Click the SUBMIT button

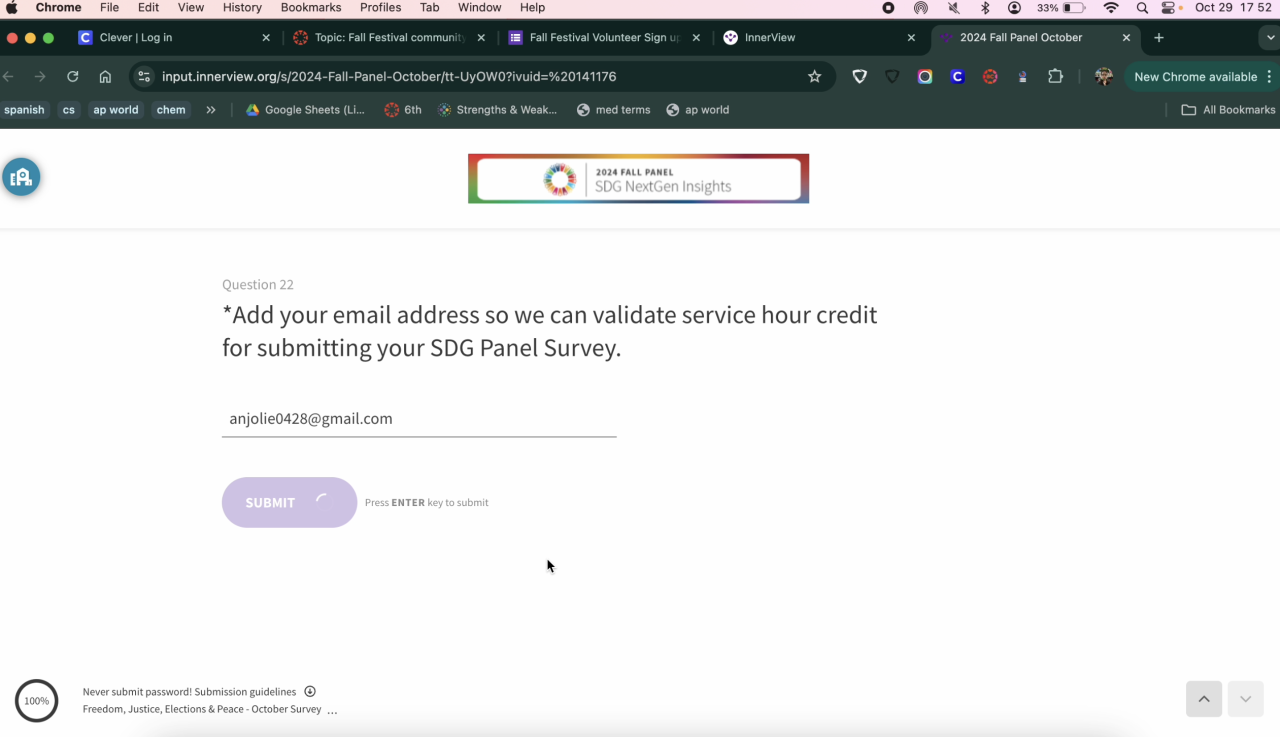(289, 502)
